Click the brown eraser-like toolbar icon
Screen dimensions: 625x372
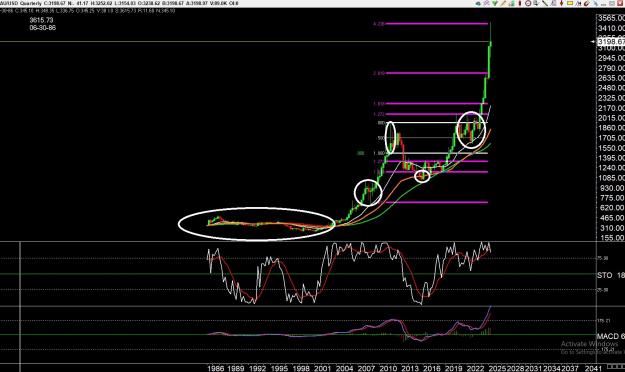pos(587,4)
